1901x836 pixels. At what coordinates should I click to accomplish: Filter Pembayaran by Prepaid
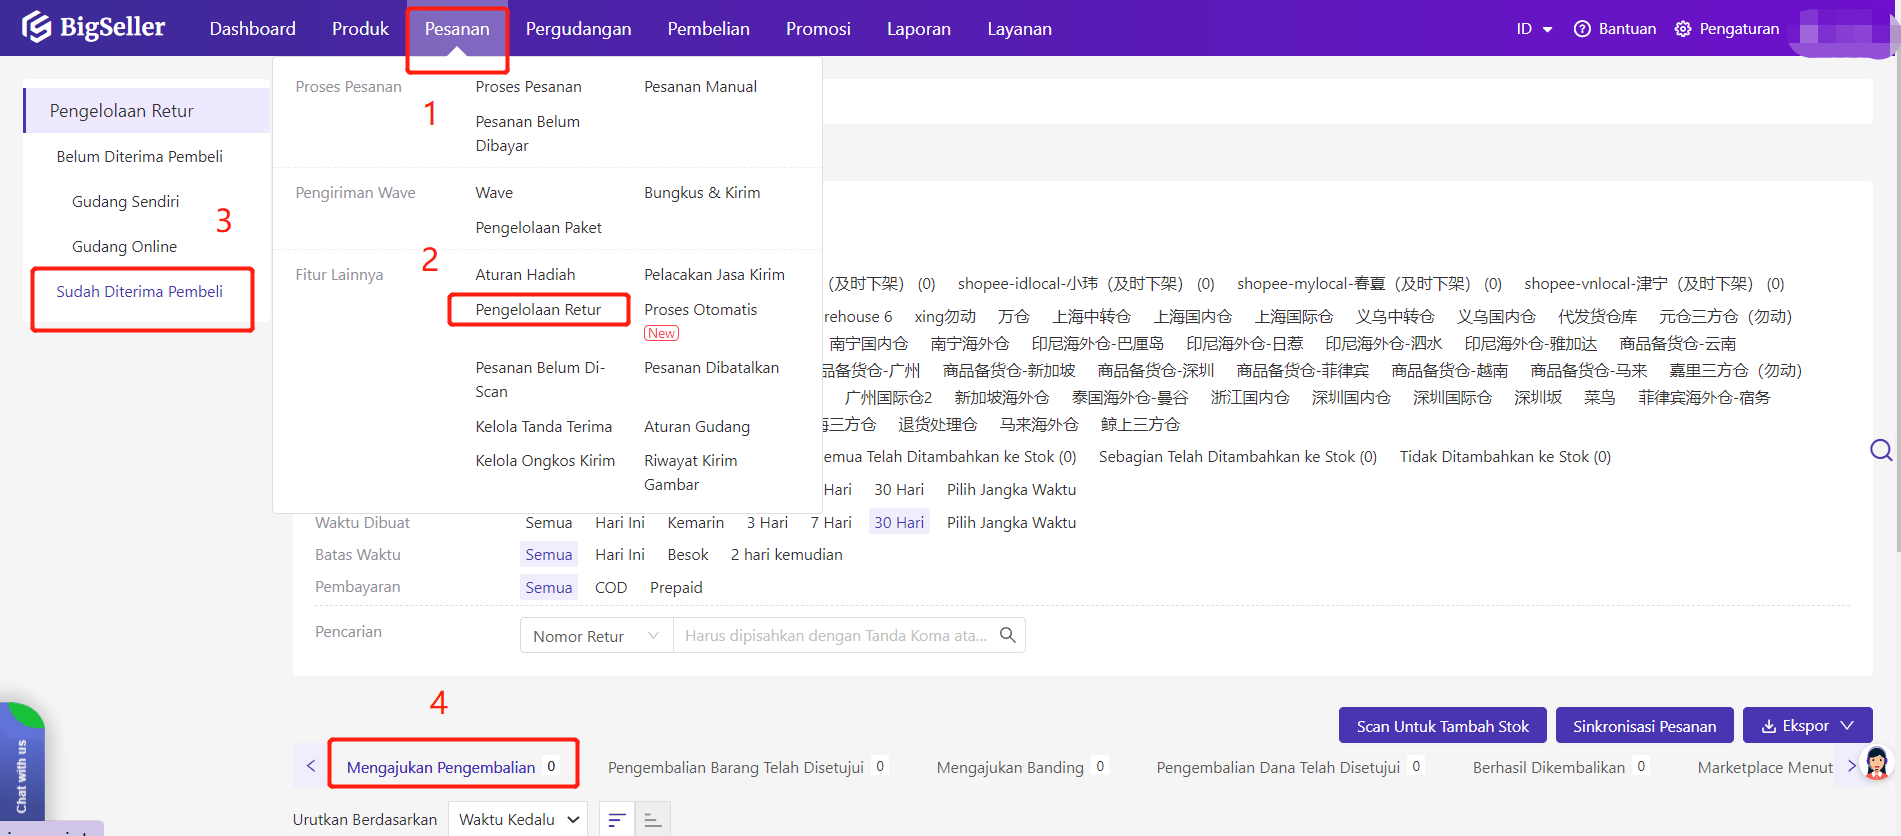(x=676, y=588)
